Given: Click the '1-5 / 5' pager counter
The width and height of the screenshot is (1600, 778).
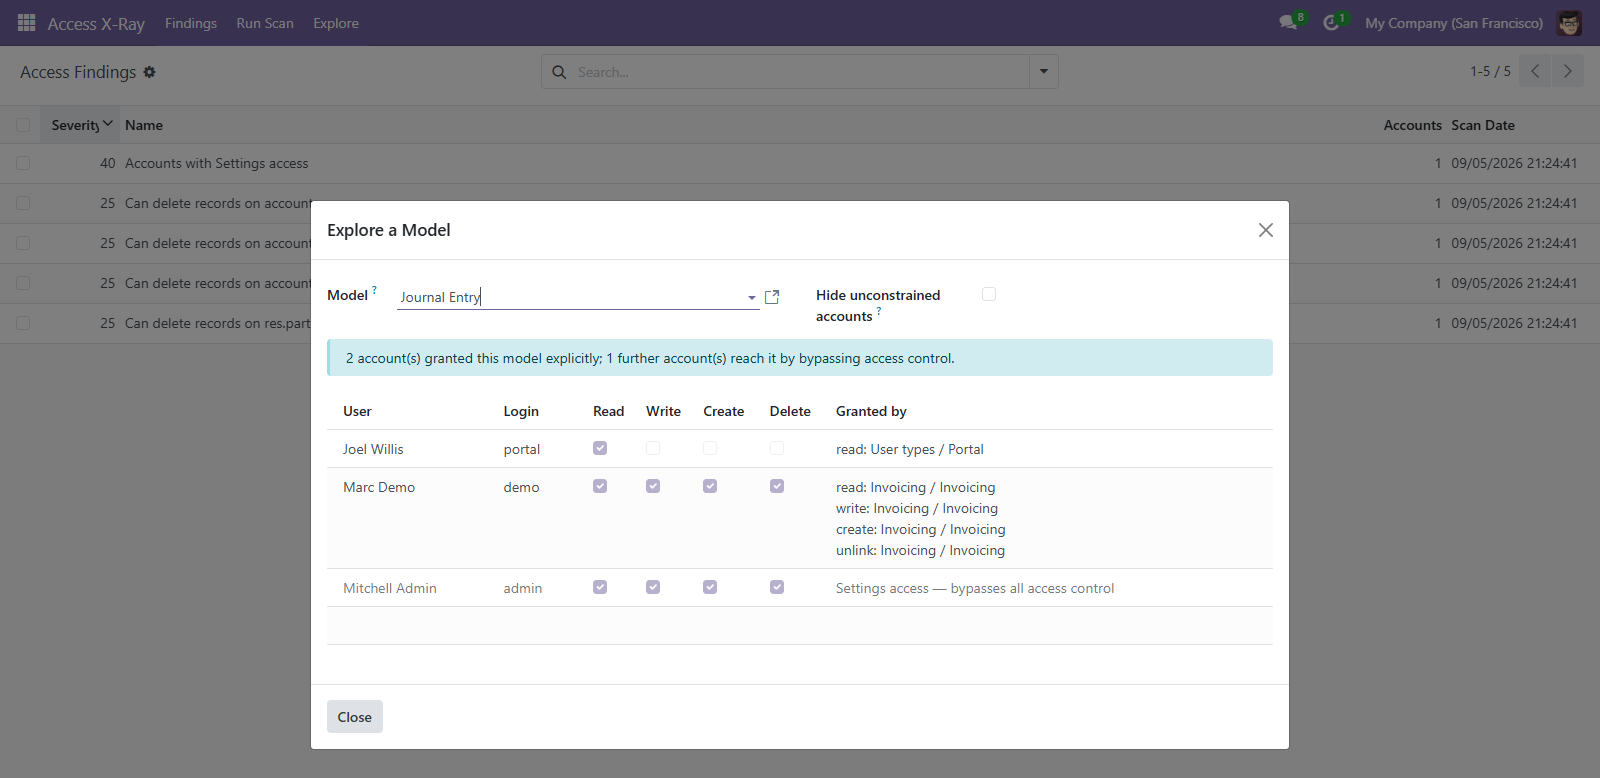Looking at the screenshot, I should [1490, 71].
